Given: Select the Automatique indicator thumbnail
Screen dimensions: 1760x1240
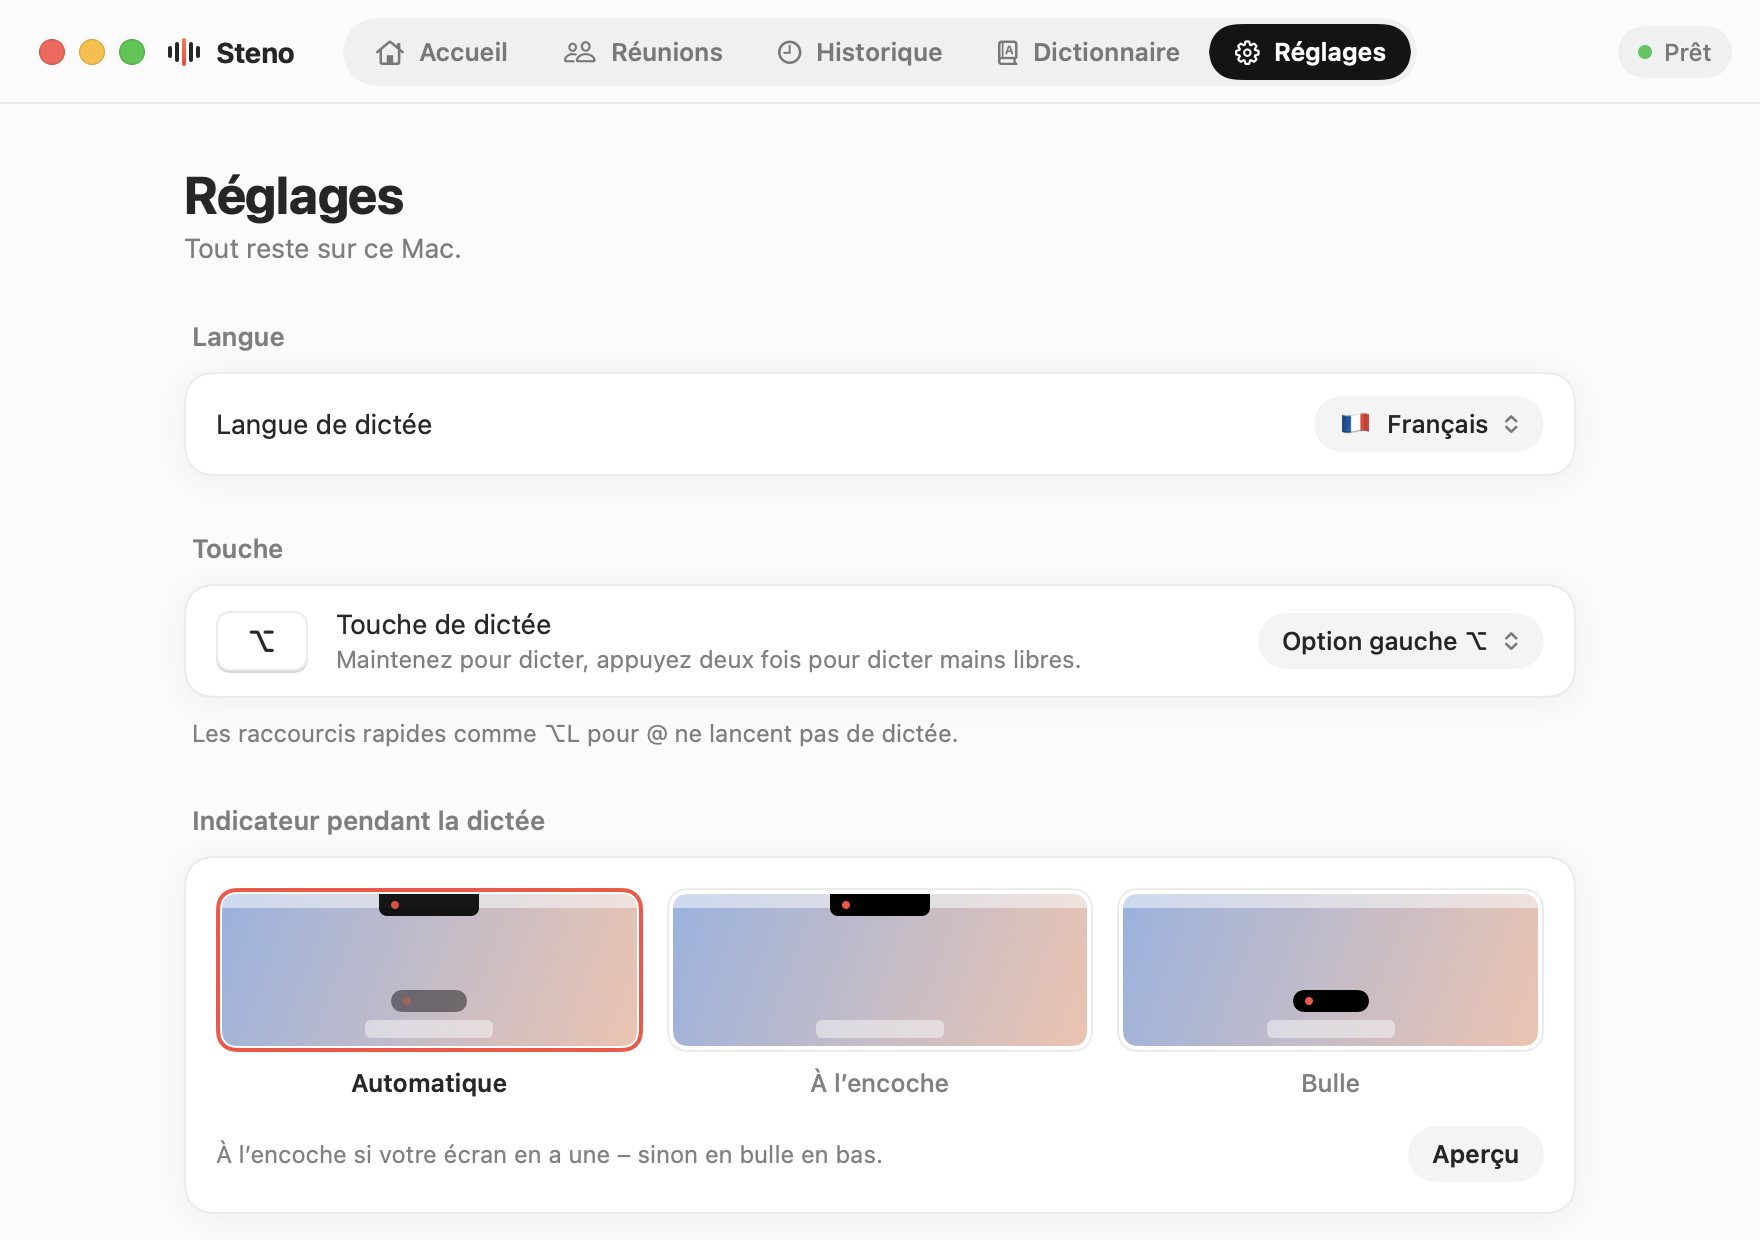Looking at the screenshot, I should [429, 970].
